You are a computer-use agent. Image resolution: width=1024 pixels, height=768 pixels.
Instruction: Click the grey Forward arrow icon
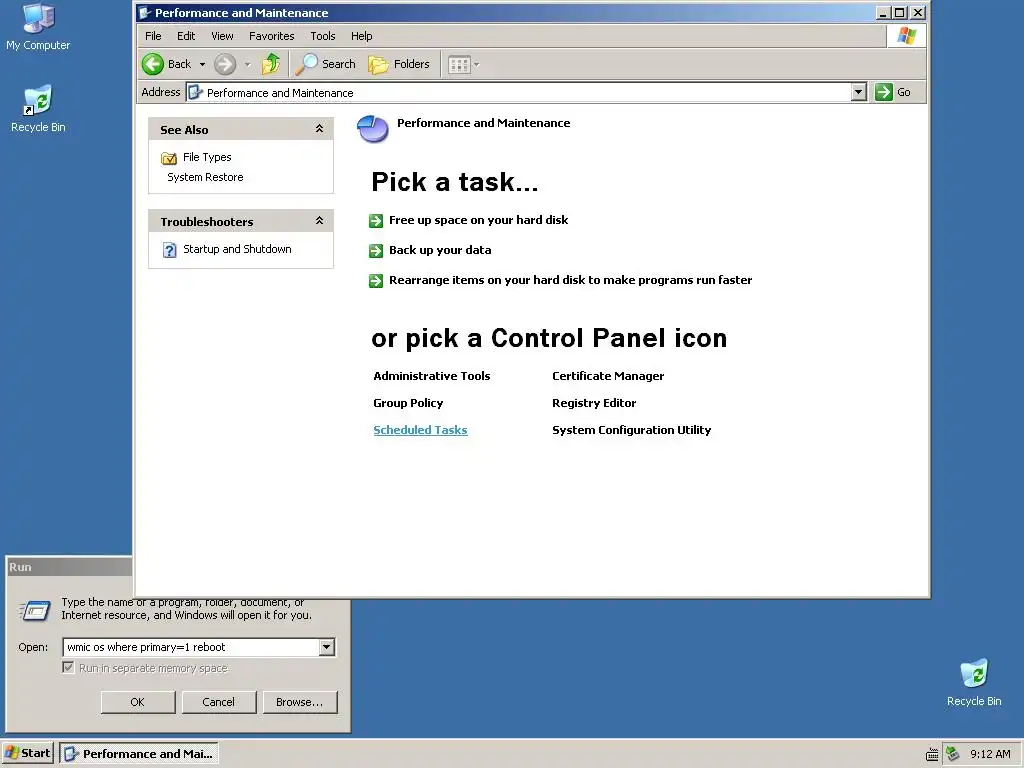225,64
